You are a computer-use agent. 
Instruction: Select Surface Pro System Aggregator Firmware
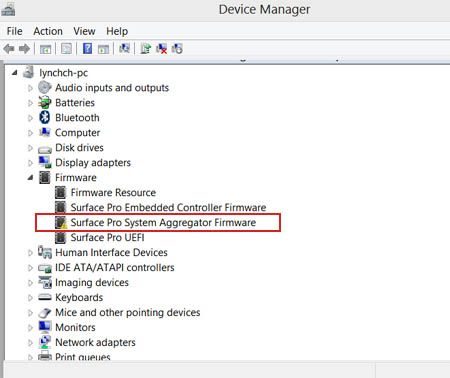(163, 222)
